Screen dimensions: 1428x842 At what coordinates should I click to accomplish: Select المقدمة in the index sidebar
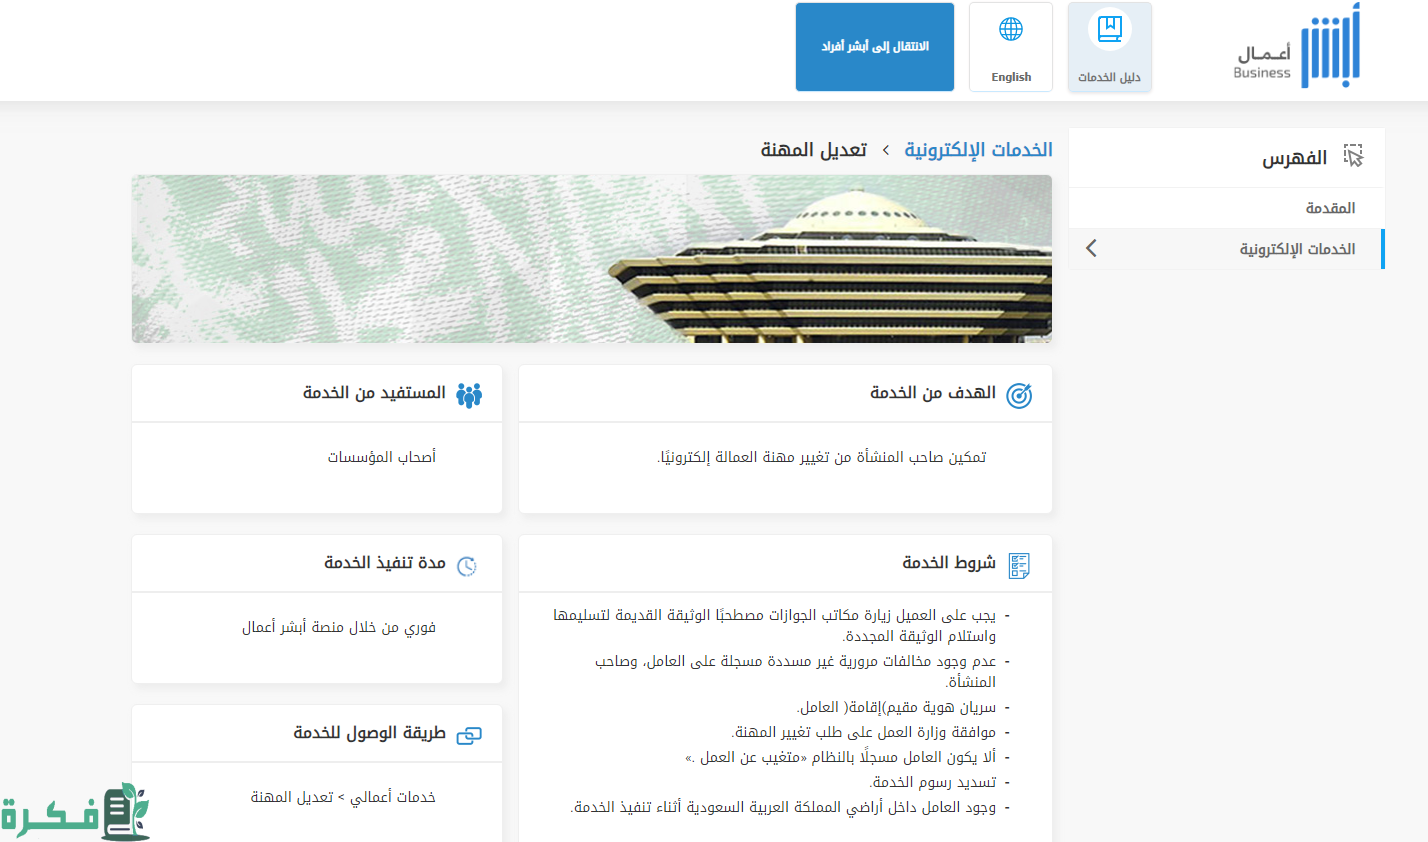point(1329,208)
